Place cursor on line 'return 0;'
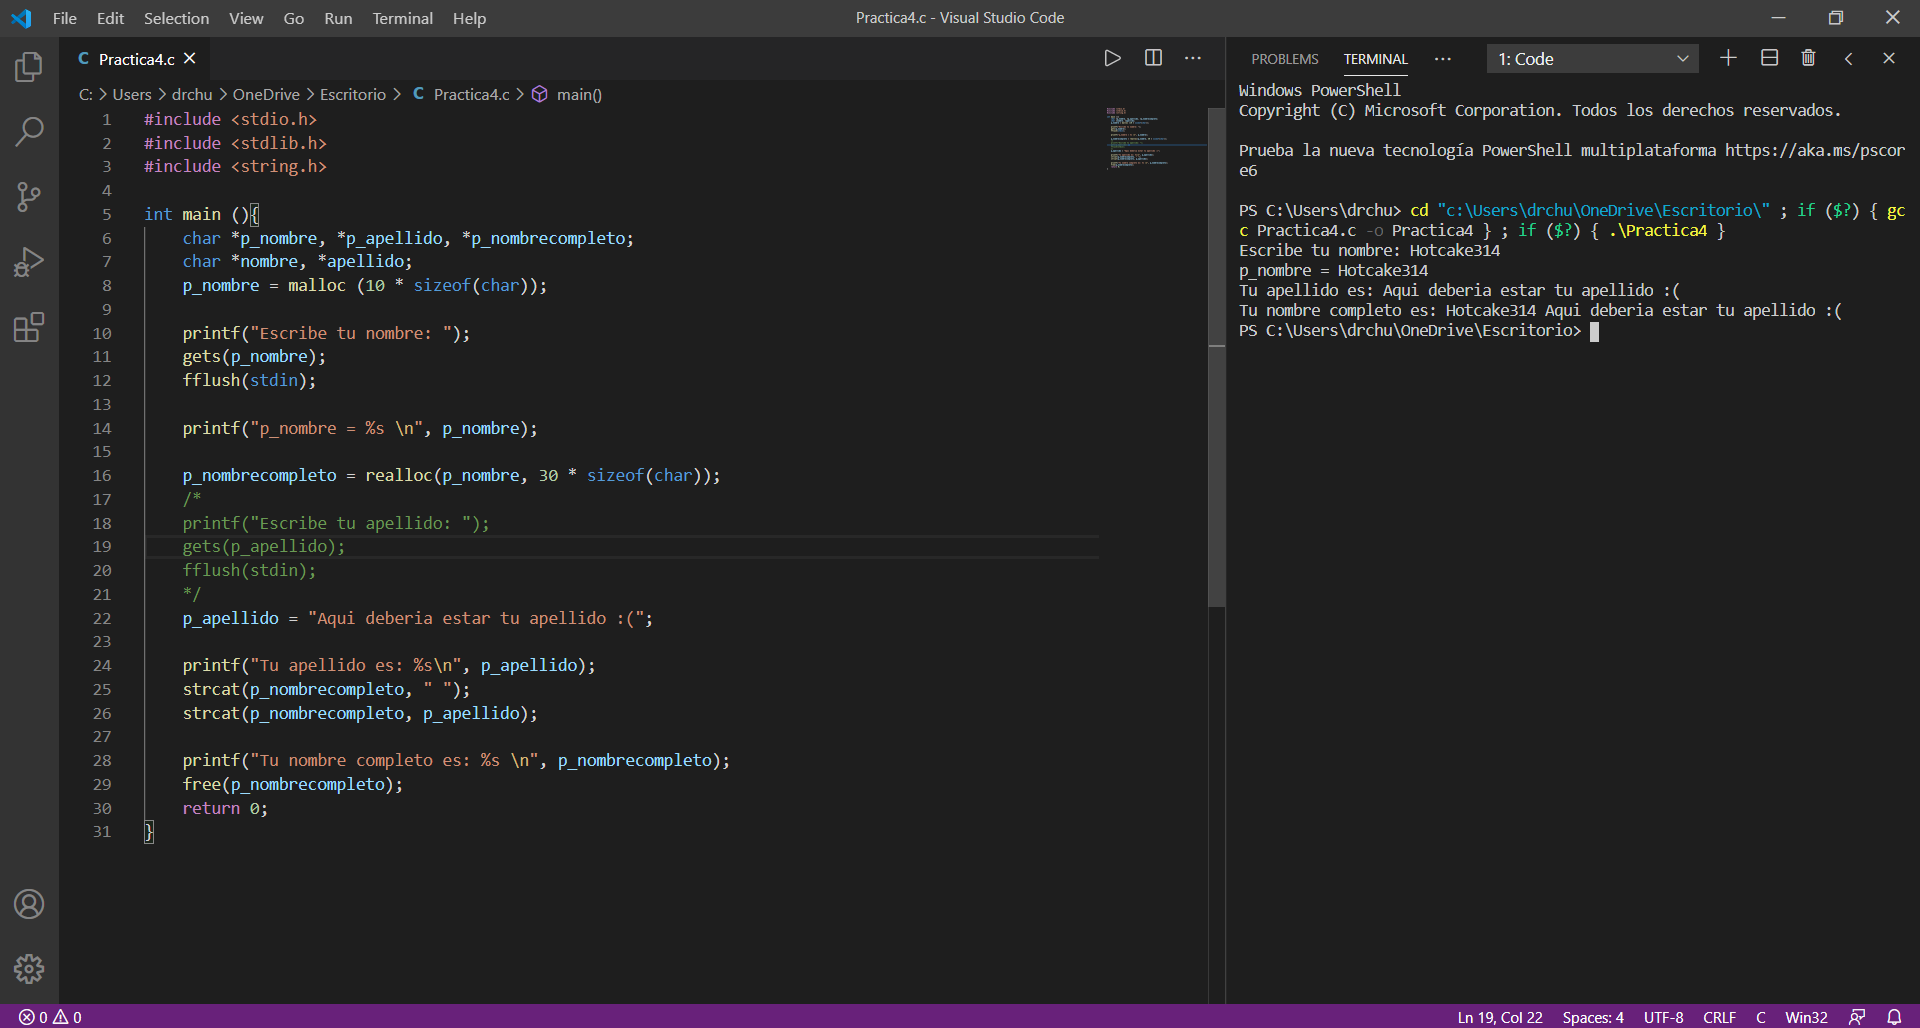This screenshot has width=1920, height=1028. coord(225,808)
